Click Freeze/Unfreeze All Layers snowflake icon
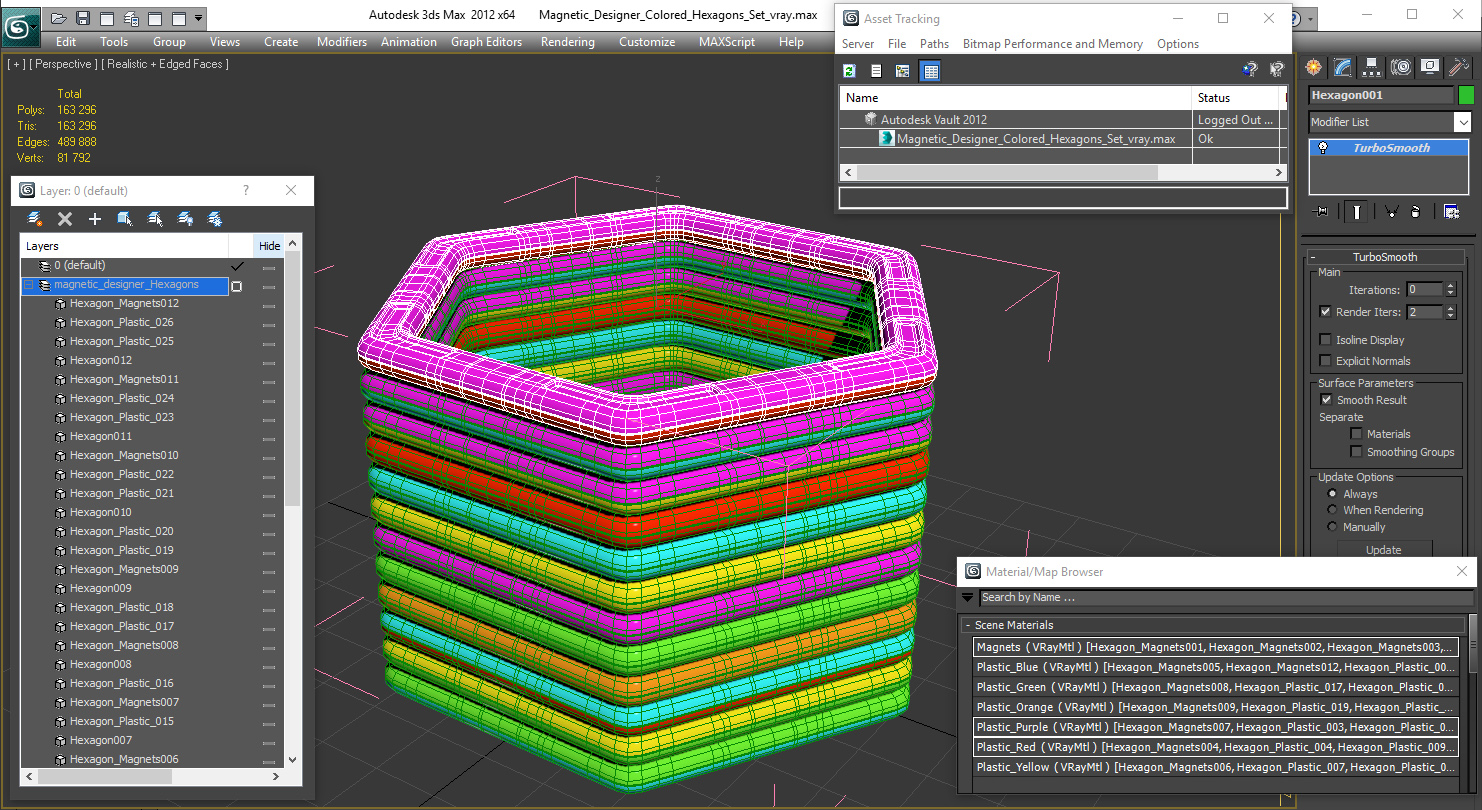 [215, 219]
